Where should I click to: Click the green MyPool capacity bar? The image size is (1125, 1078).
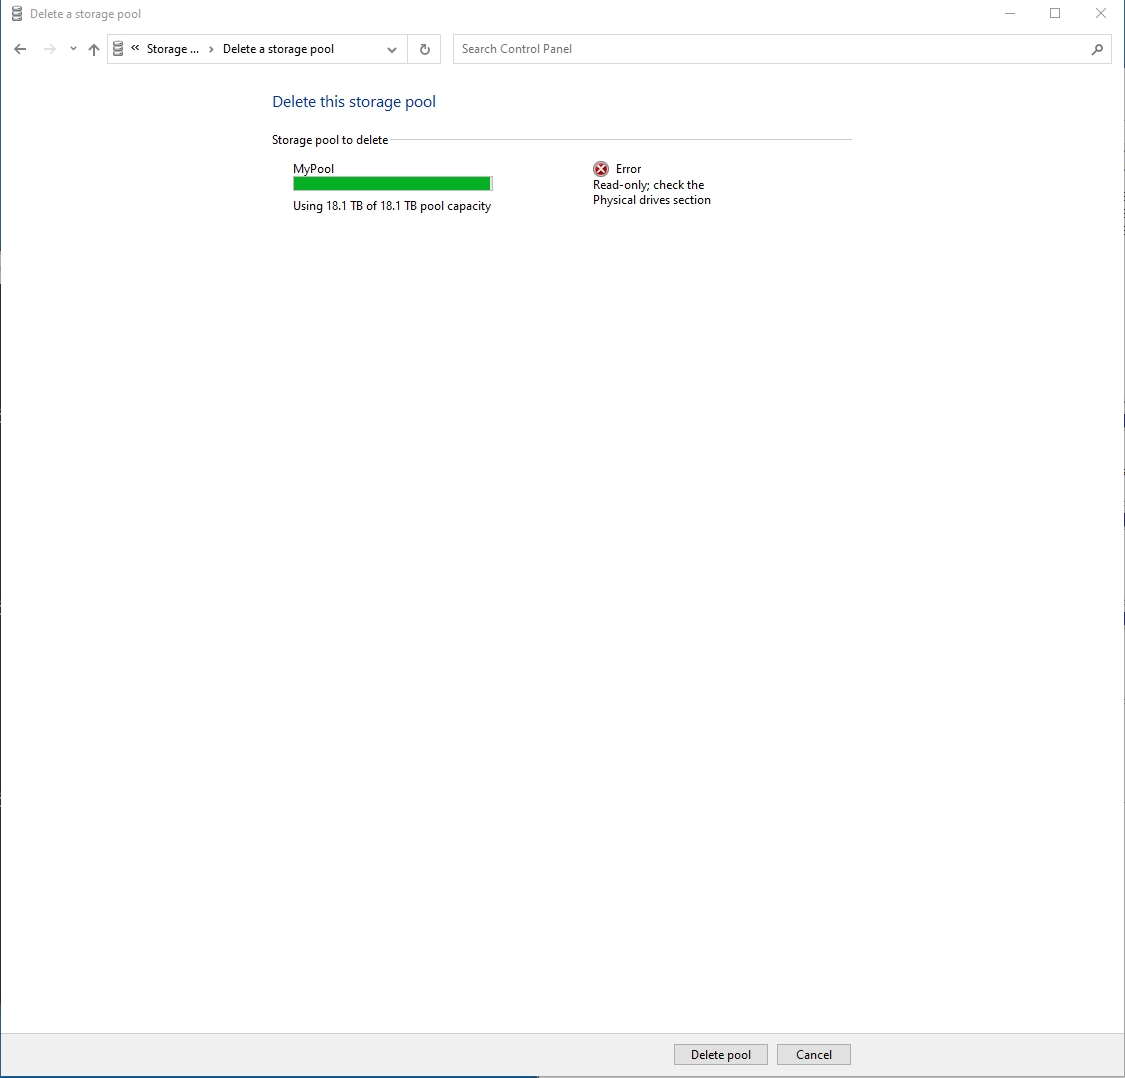[390, 184]
